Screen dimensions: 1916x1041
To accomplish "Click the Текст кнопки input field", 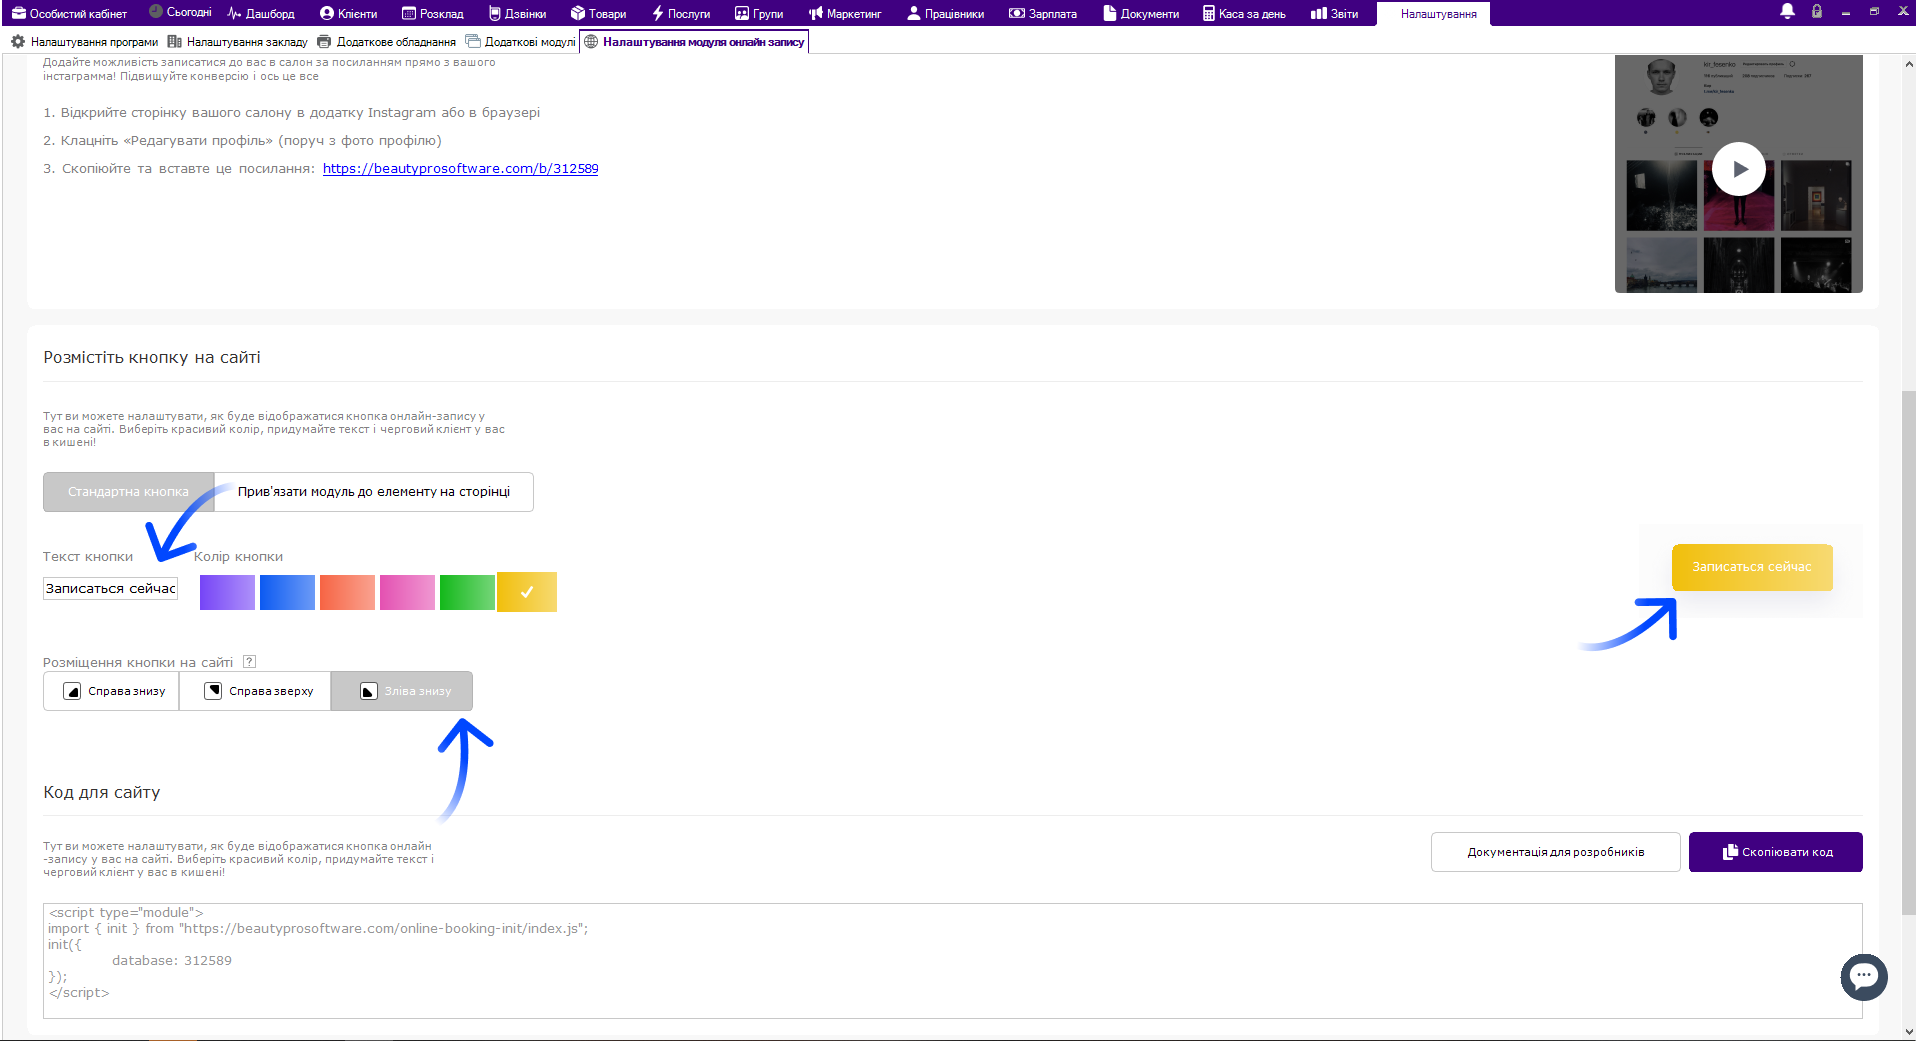I will (110, 589).
